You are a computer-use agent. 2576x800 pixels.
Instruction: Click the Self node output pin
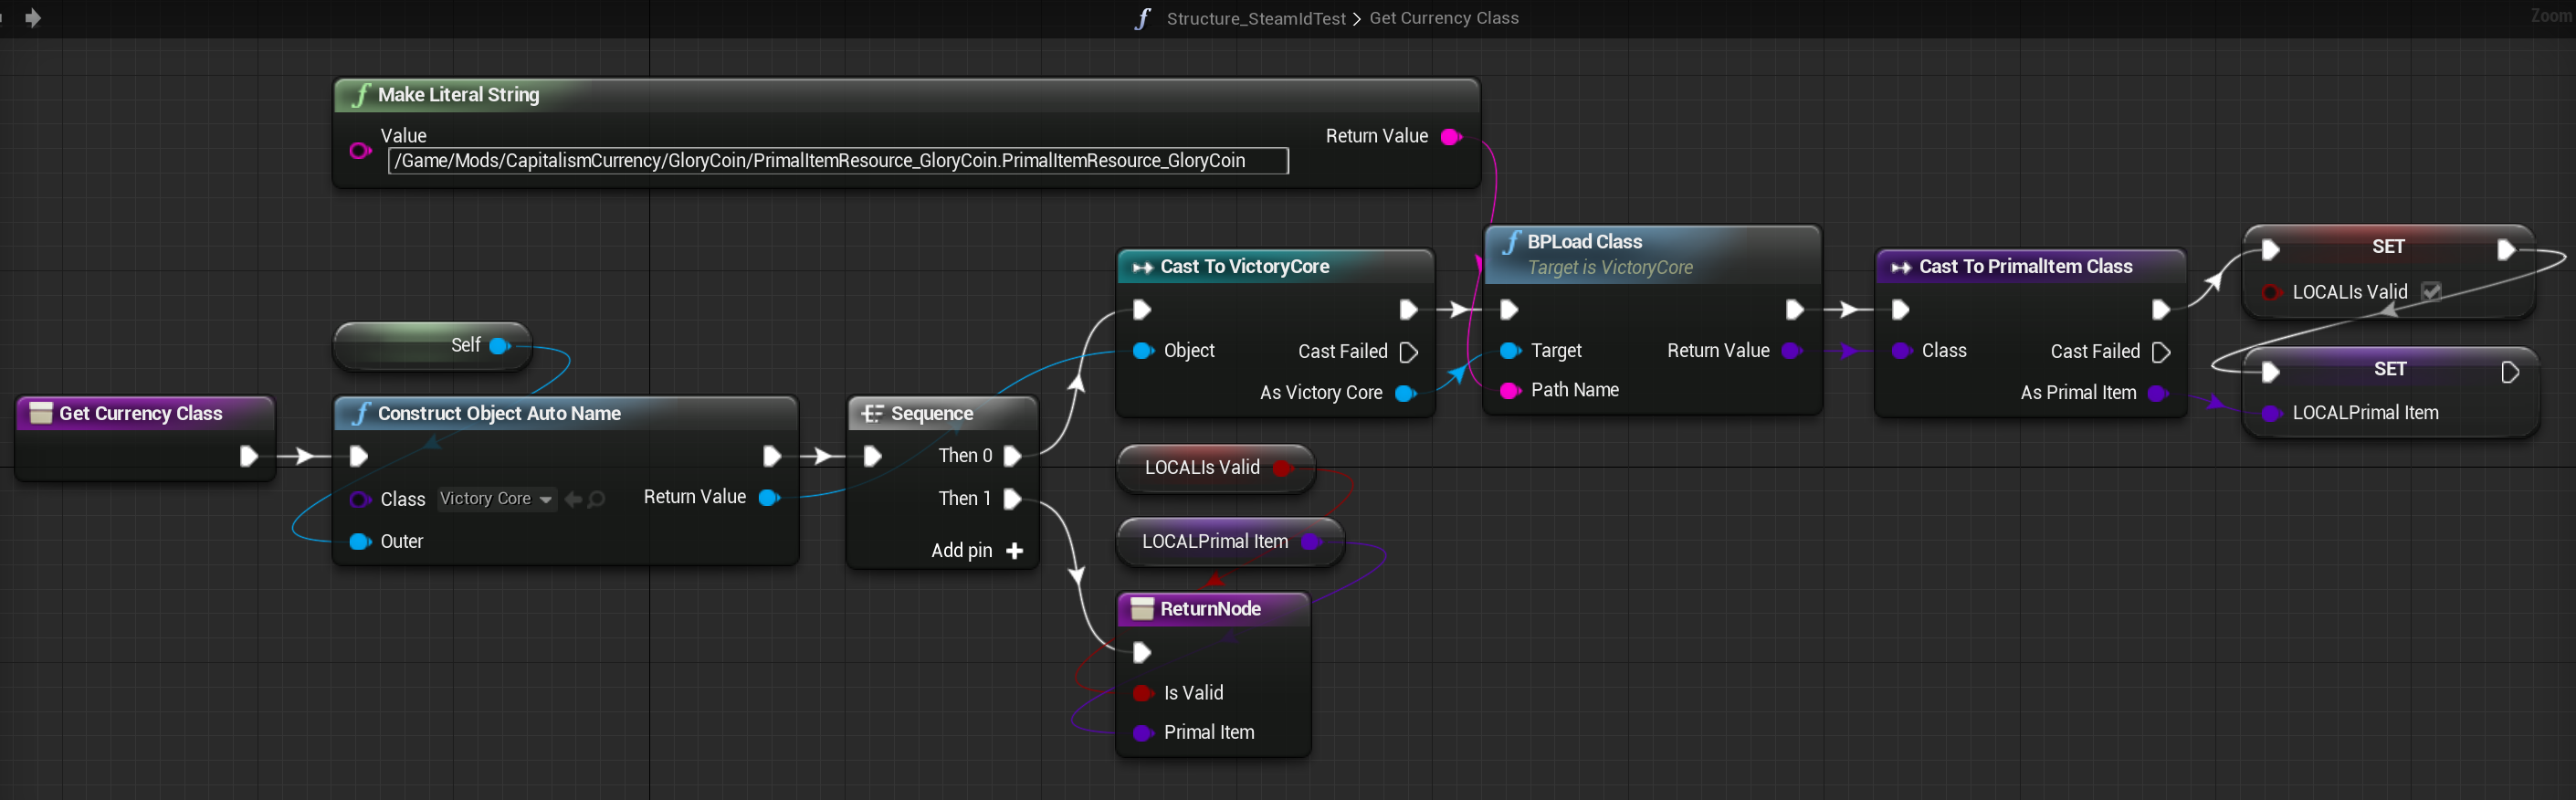pyautogui.click(x=500, y=346)
